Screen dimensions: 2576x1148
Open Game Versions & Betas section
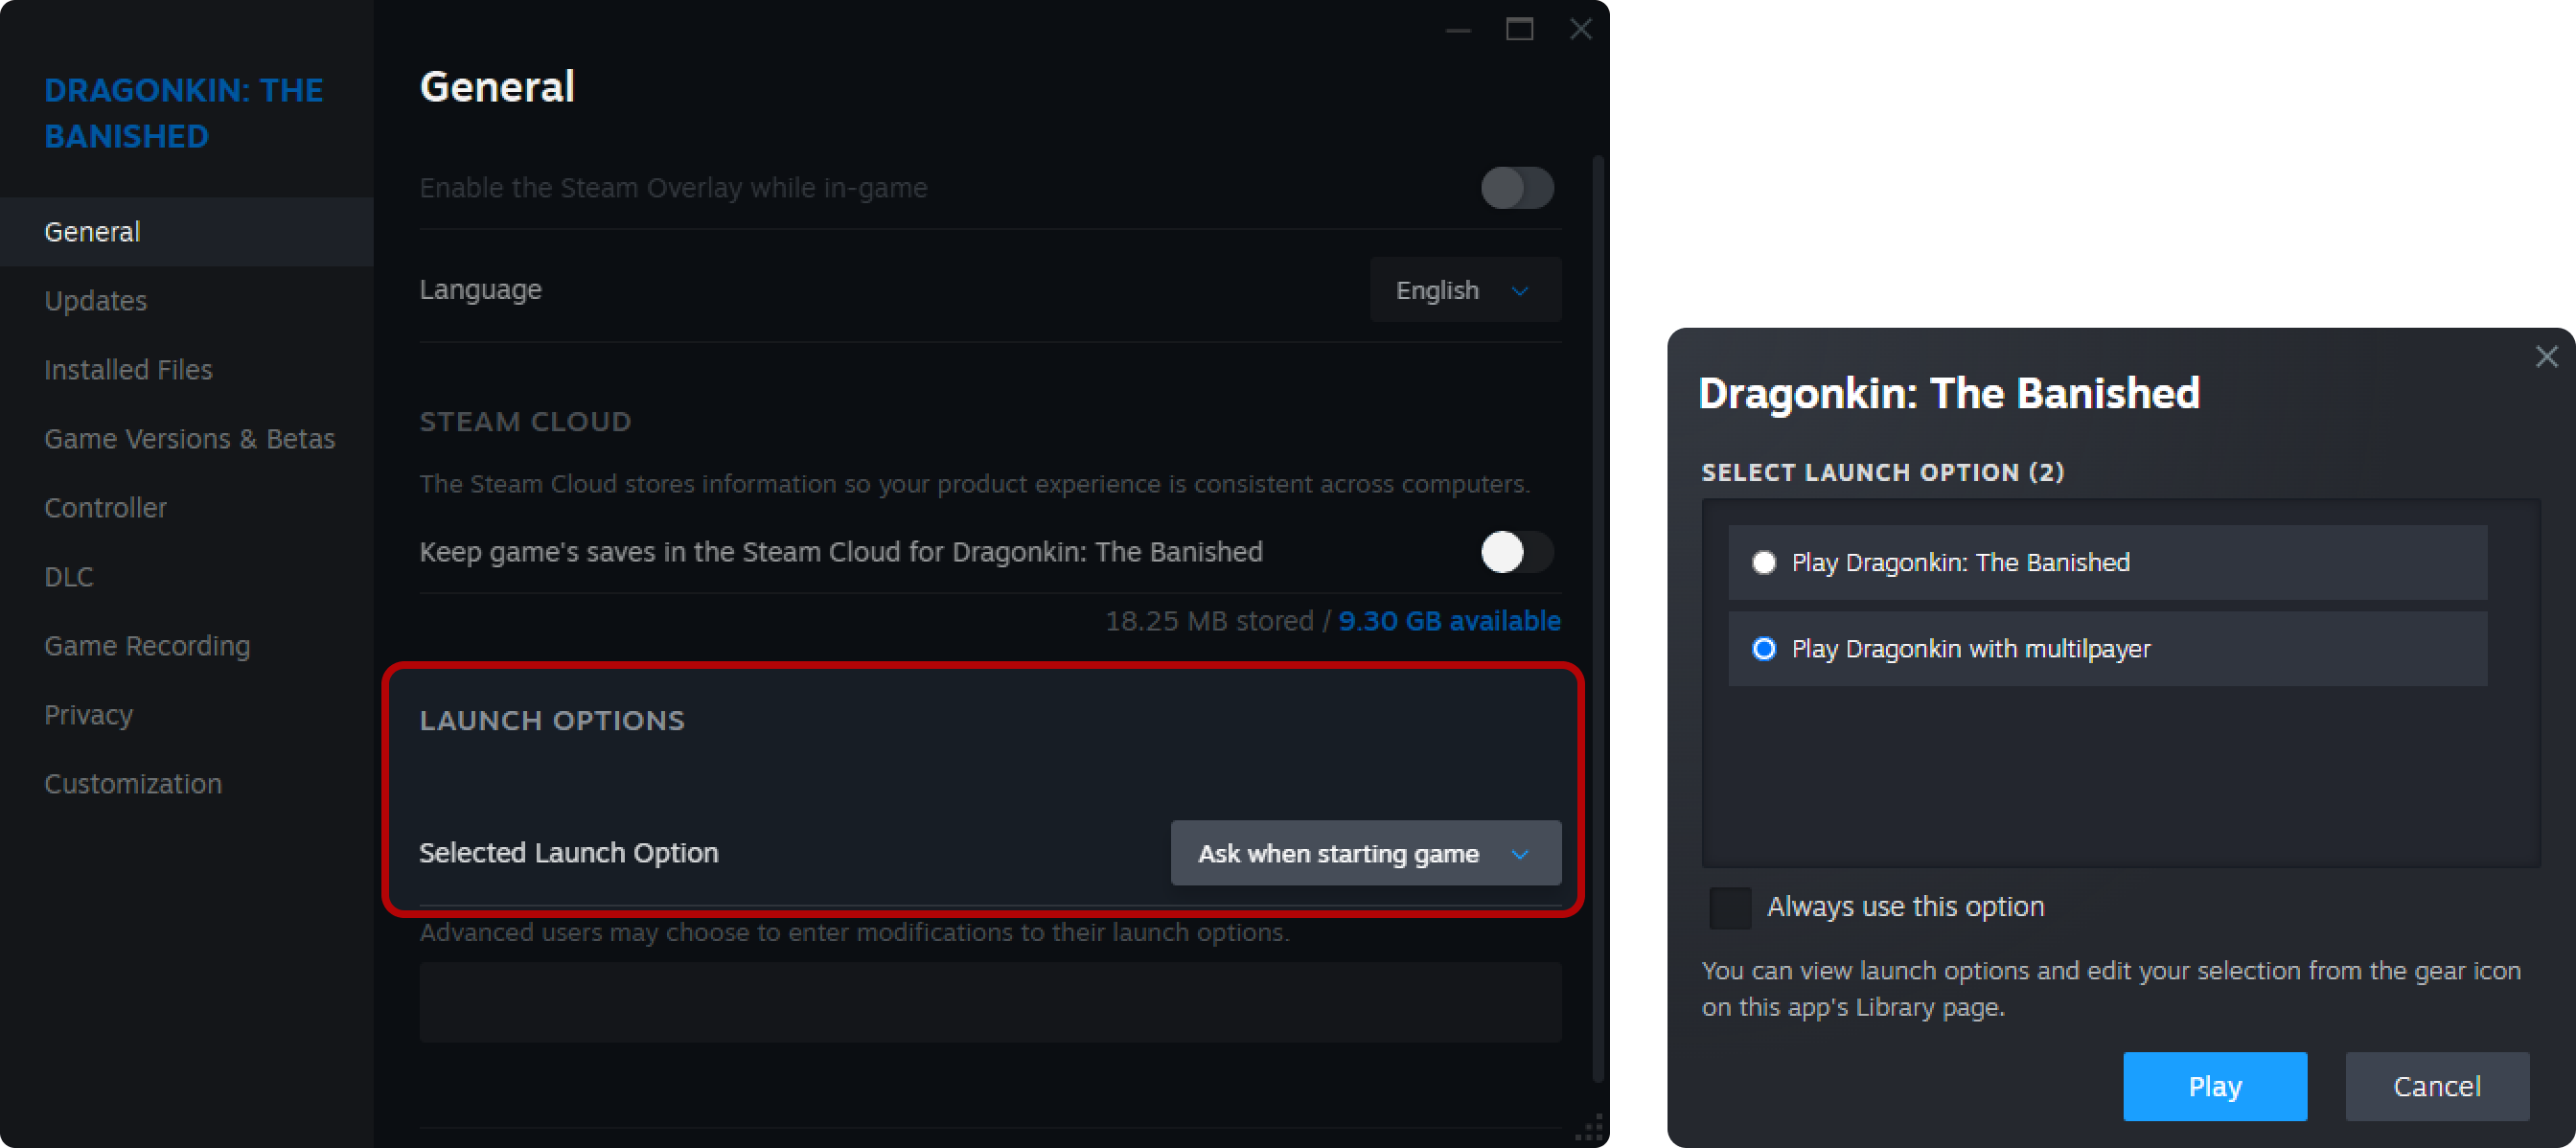pos(189,439)
